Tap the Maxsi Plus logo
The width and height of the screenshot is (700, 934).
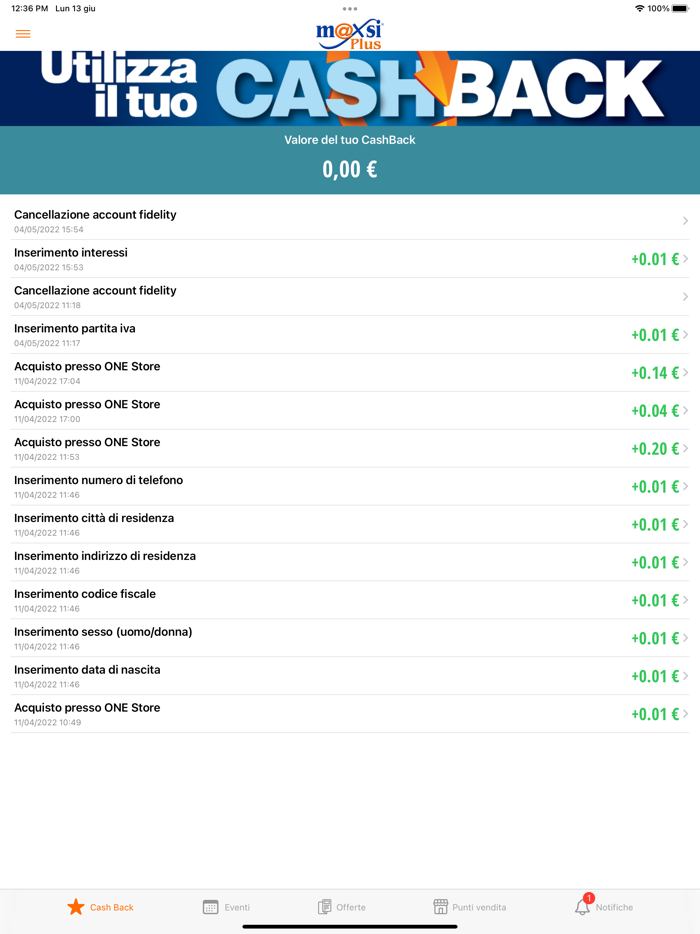pyautogui.click(x=350, y=35)
